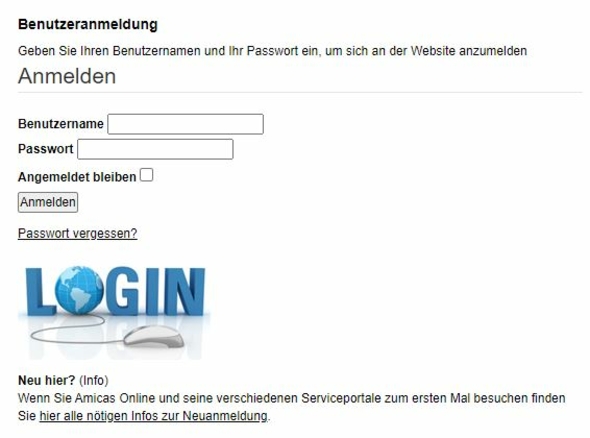
Task: Click the blue letter L of LOGIN graphic
Action: point(40,292)
